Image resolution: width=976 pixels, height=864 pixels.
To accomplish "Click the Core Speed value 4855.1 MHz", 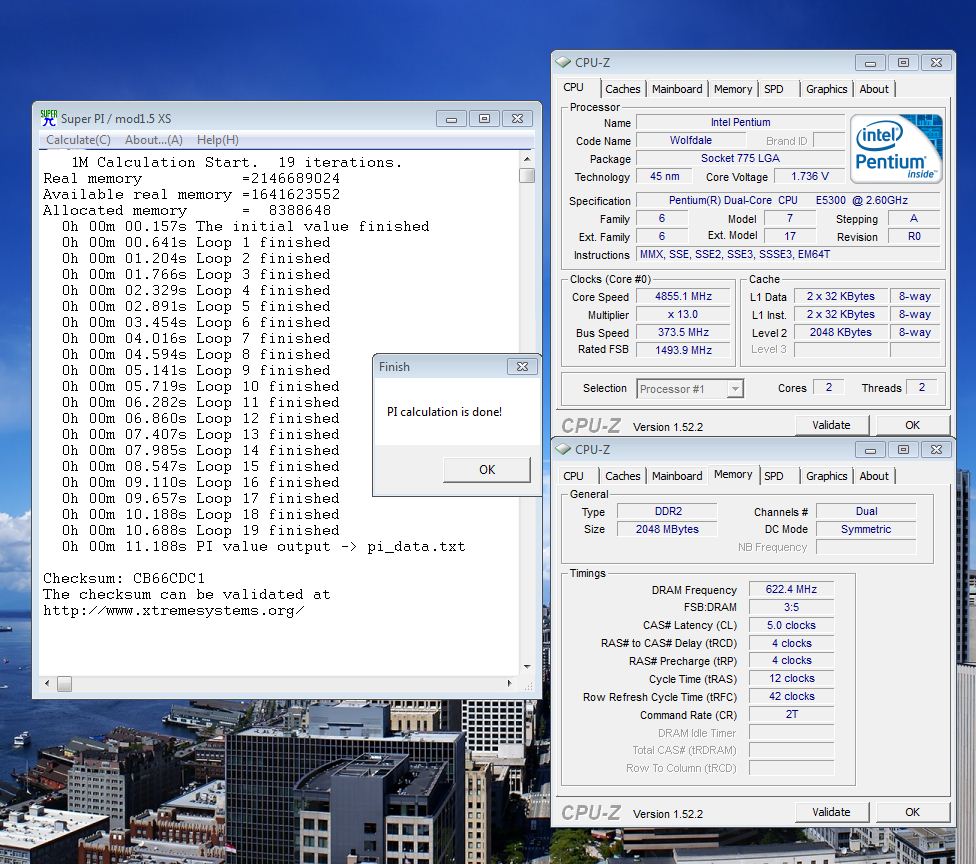I will pos(683,296).
